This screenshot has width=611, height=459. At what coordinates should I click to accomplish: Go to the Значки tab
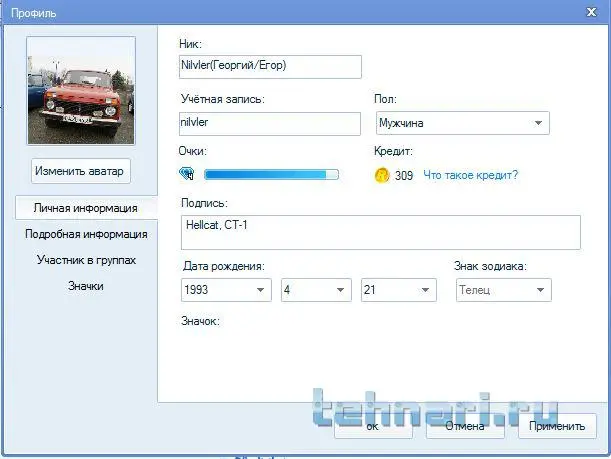[86, 286]
